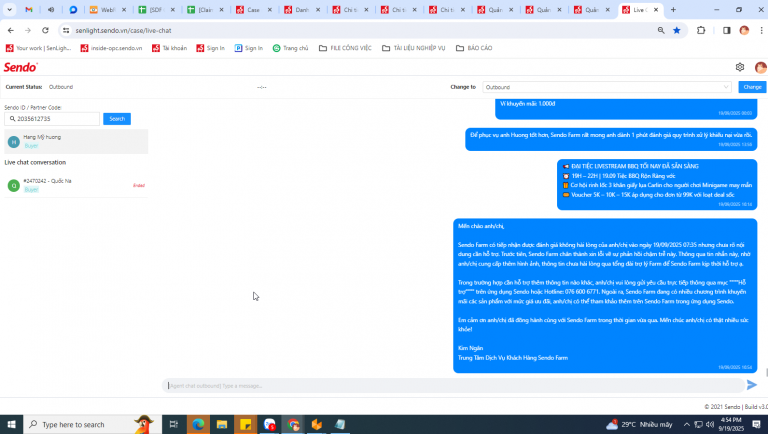This screenshot has height=434, width=768.
Task: Open conversation #2470242 - Quốc Na
Action: pyautogui.click(x=76, y=185)
